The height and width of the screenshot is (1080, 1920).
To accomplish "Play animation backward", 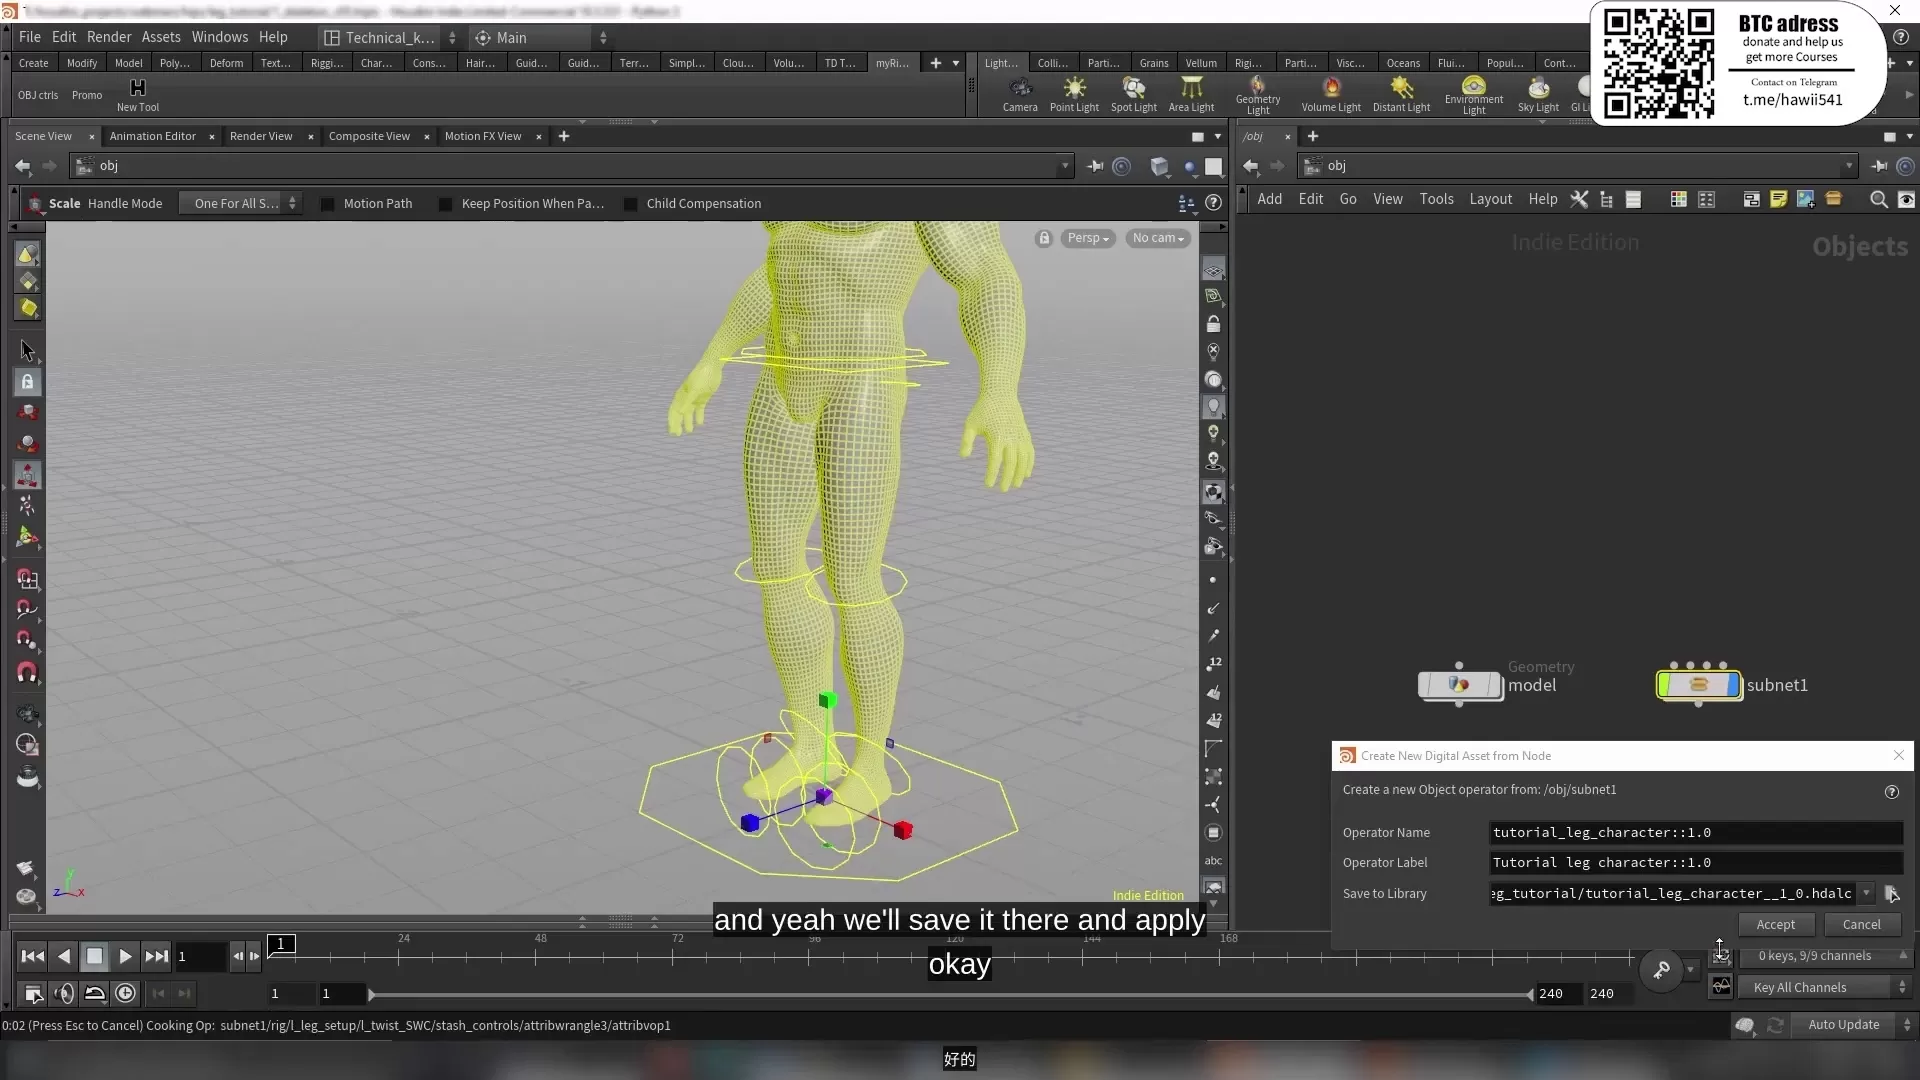I will [63, 956].
